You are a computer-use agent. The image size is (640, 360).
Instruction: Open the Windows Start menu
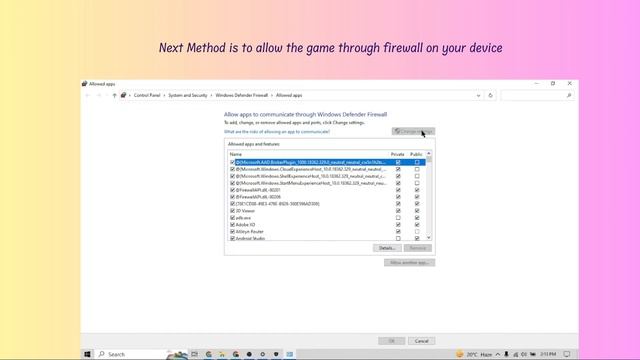(87, 354)
